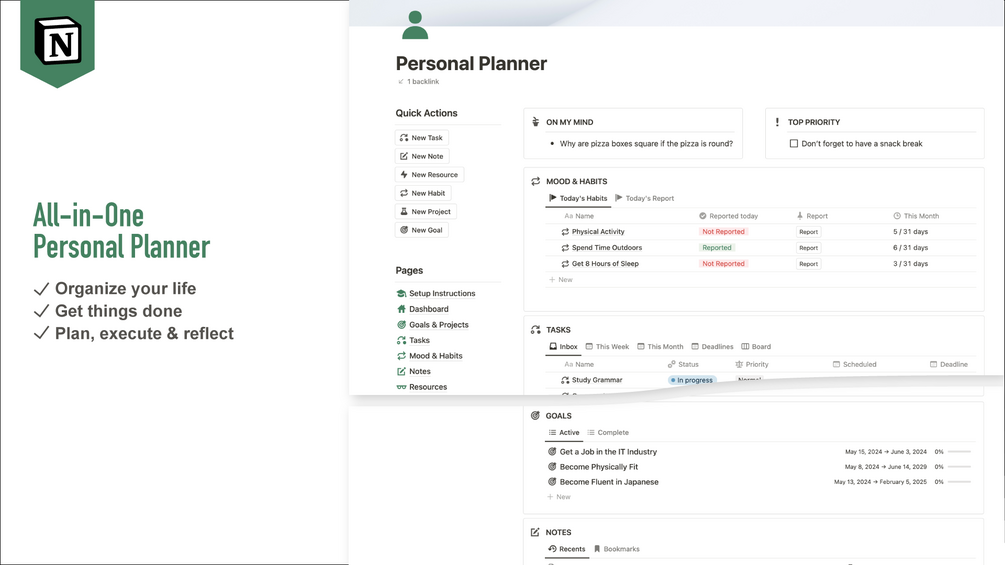Click the Mood & Habits loop icon
This screenshot has height=565, width=1005.
pos(536,181)
